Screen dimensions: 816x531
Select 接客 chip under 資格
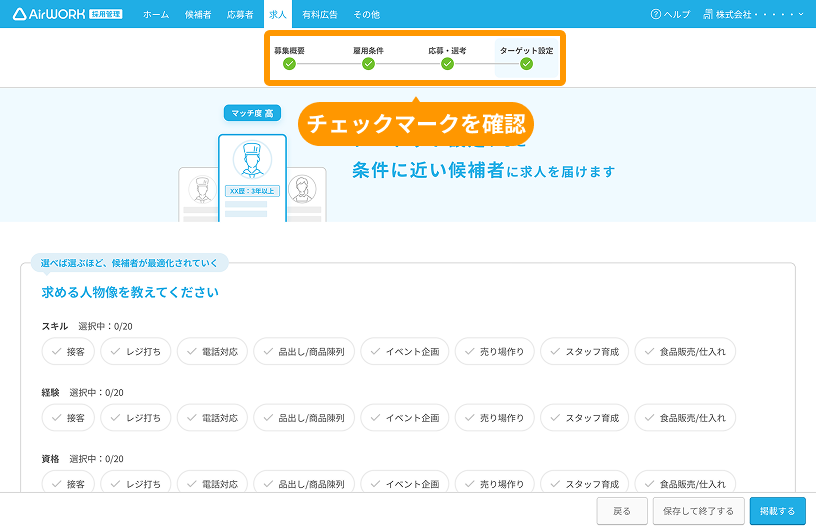68,482
